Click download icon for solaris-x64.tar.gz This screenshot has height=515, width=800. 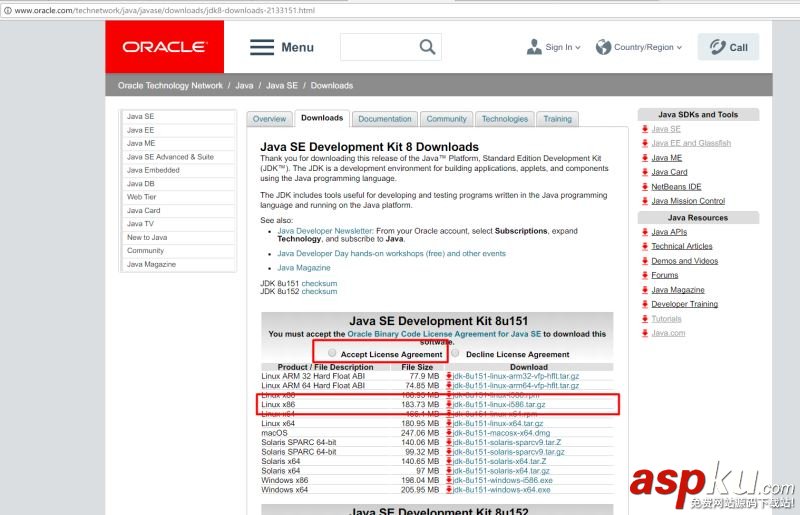tap(449, 471)
